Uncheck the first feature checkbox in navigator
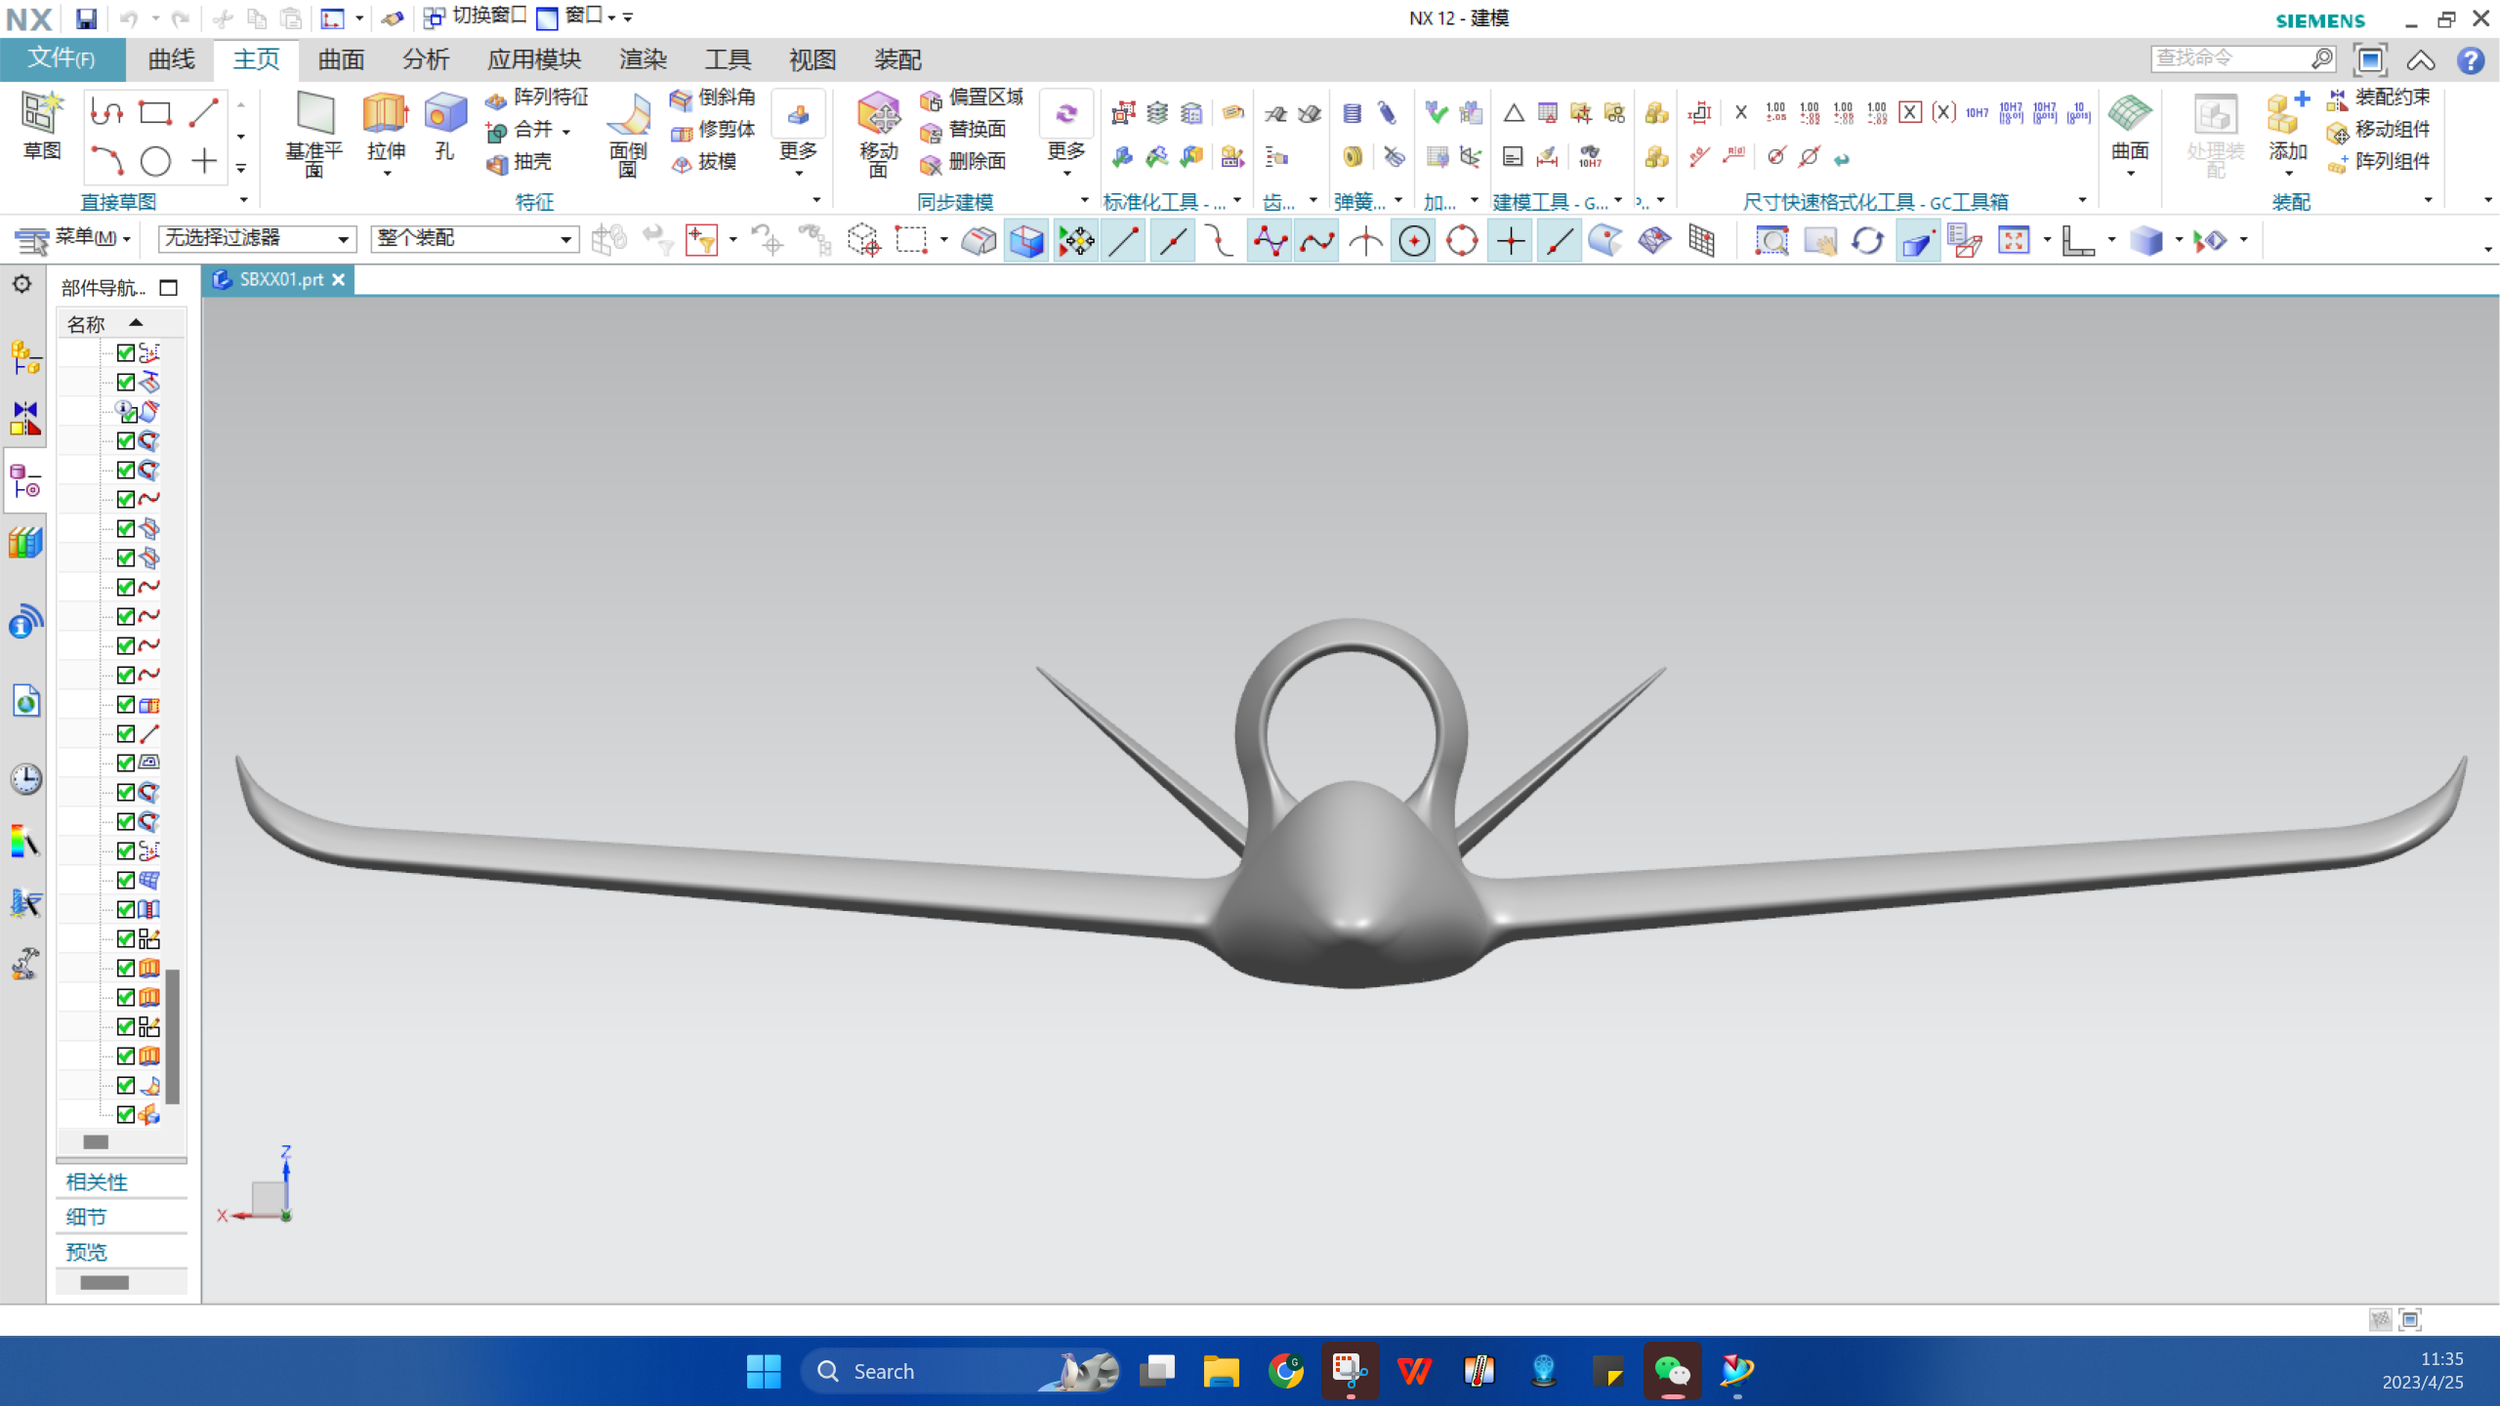 [126, 352]
